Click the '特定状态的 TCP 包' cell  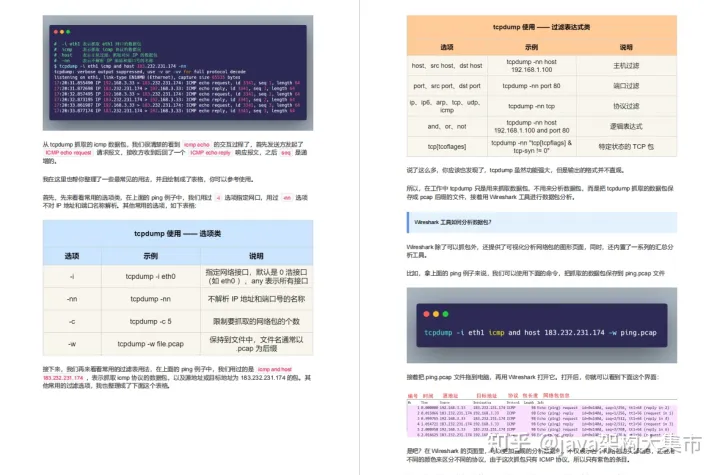tap(626, 147)
